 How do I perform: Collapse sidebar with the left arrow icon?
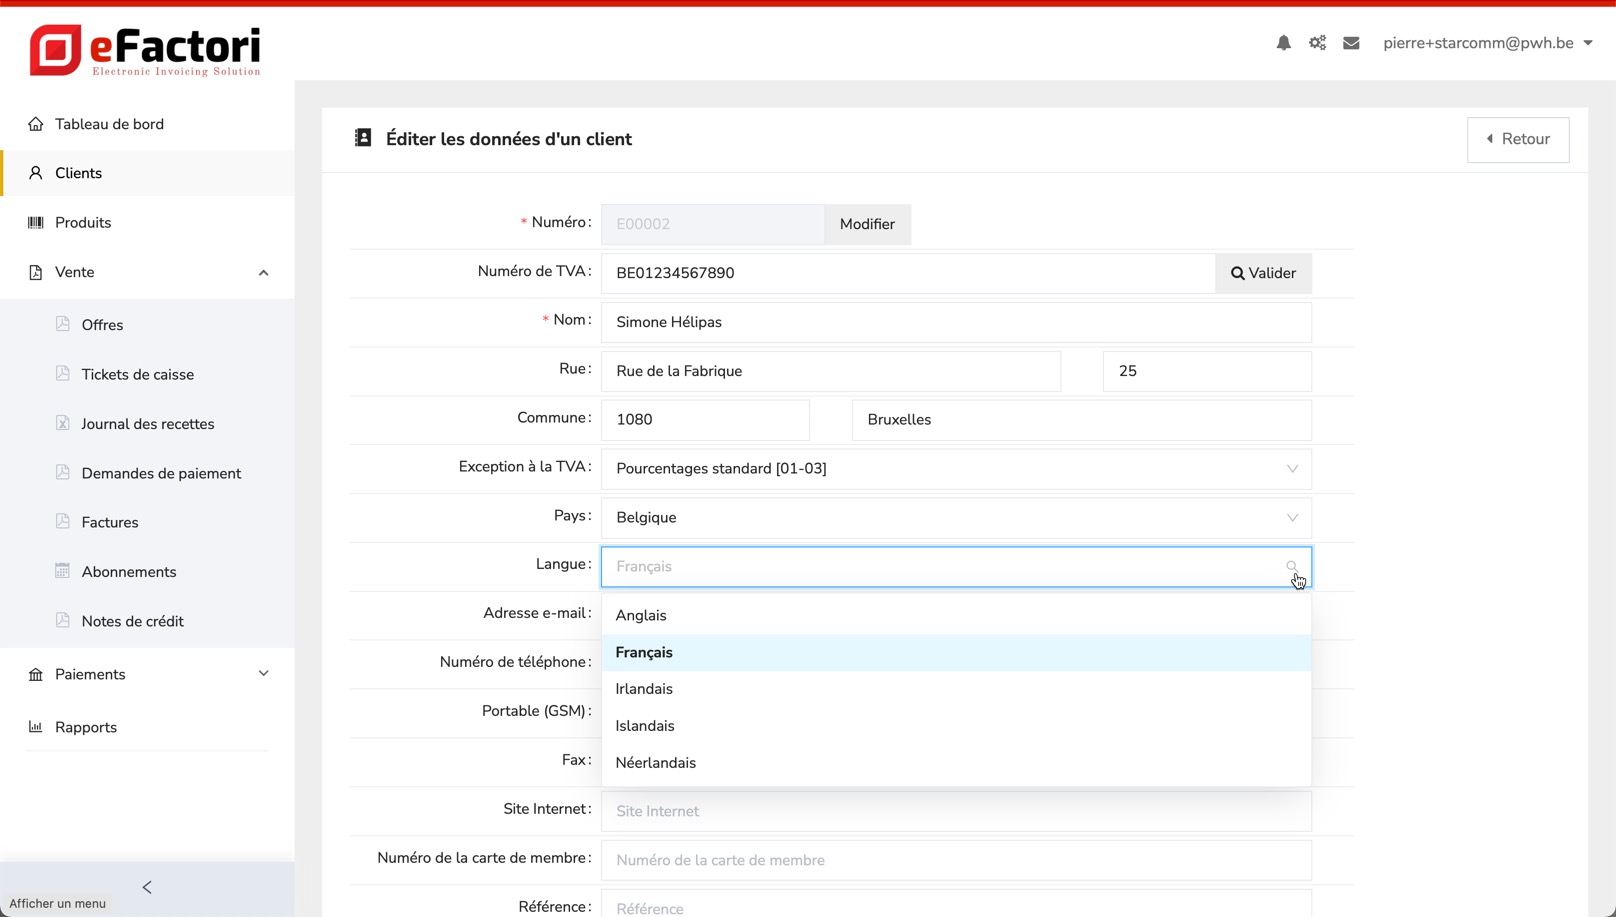(x=147, y=887)
